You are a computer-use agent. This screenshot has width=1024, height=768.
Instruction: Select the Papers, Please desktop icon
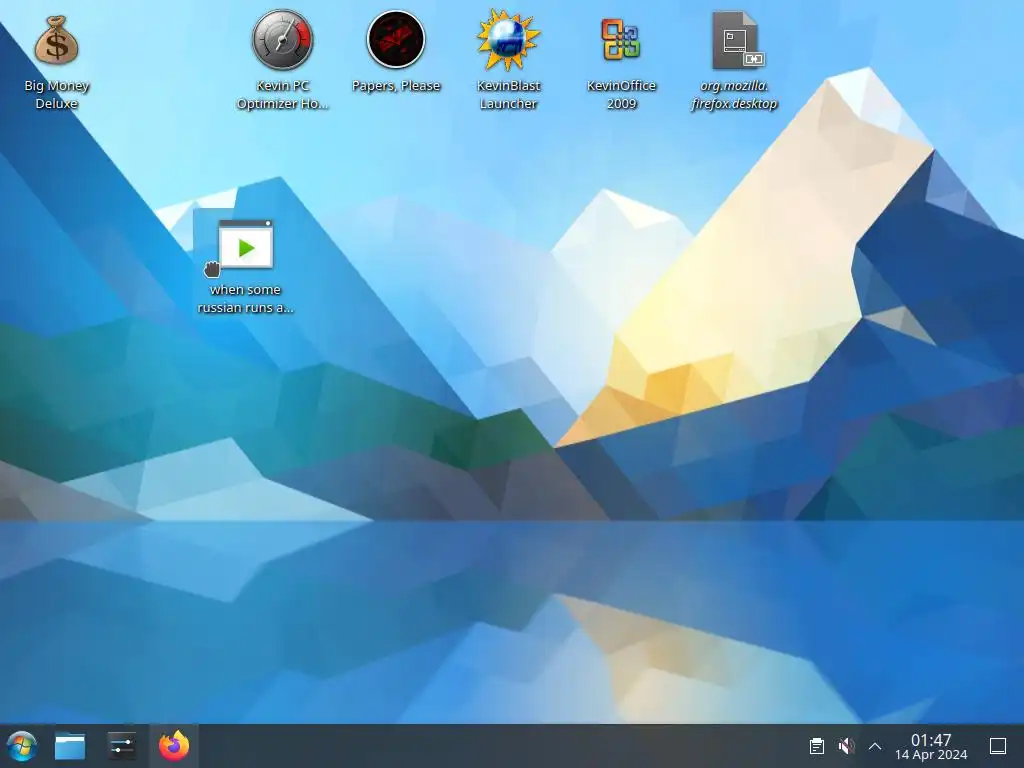click(396, 40)
